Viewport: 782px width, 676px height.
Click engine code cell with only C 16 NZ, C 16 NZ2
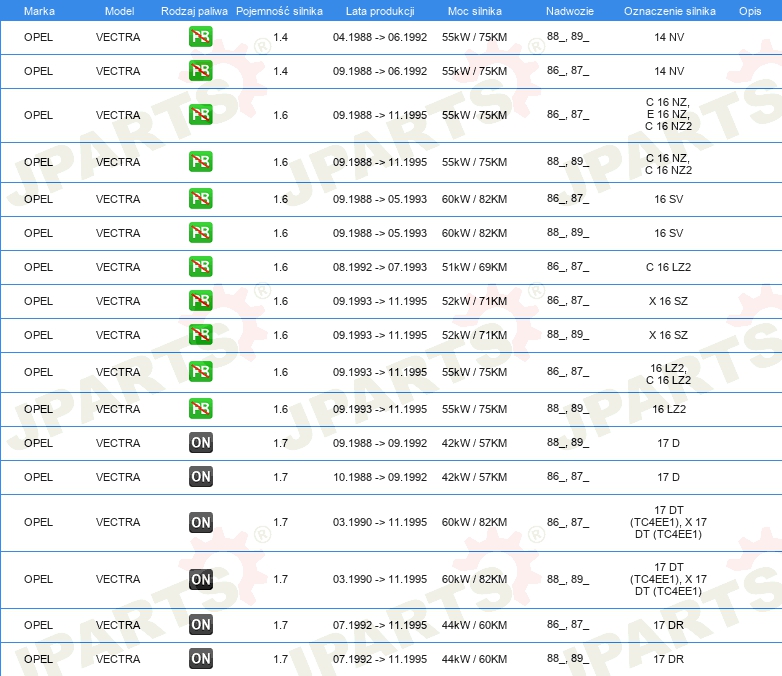point(669,164)
